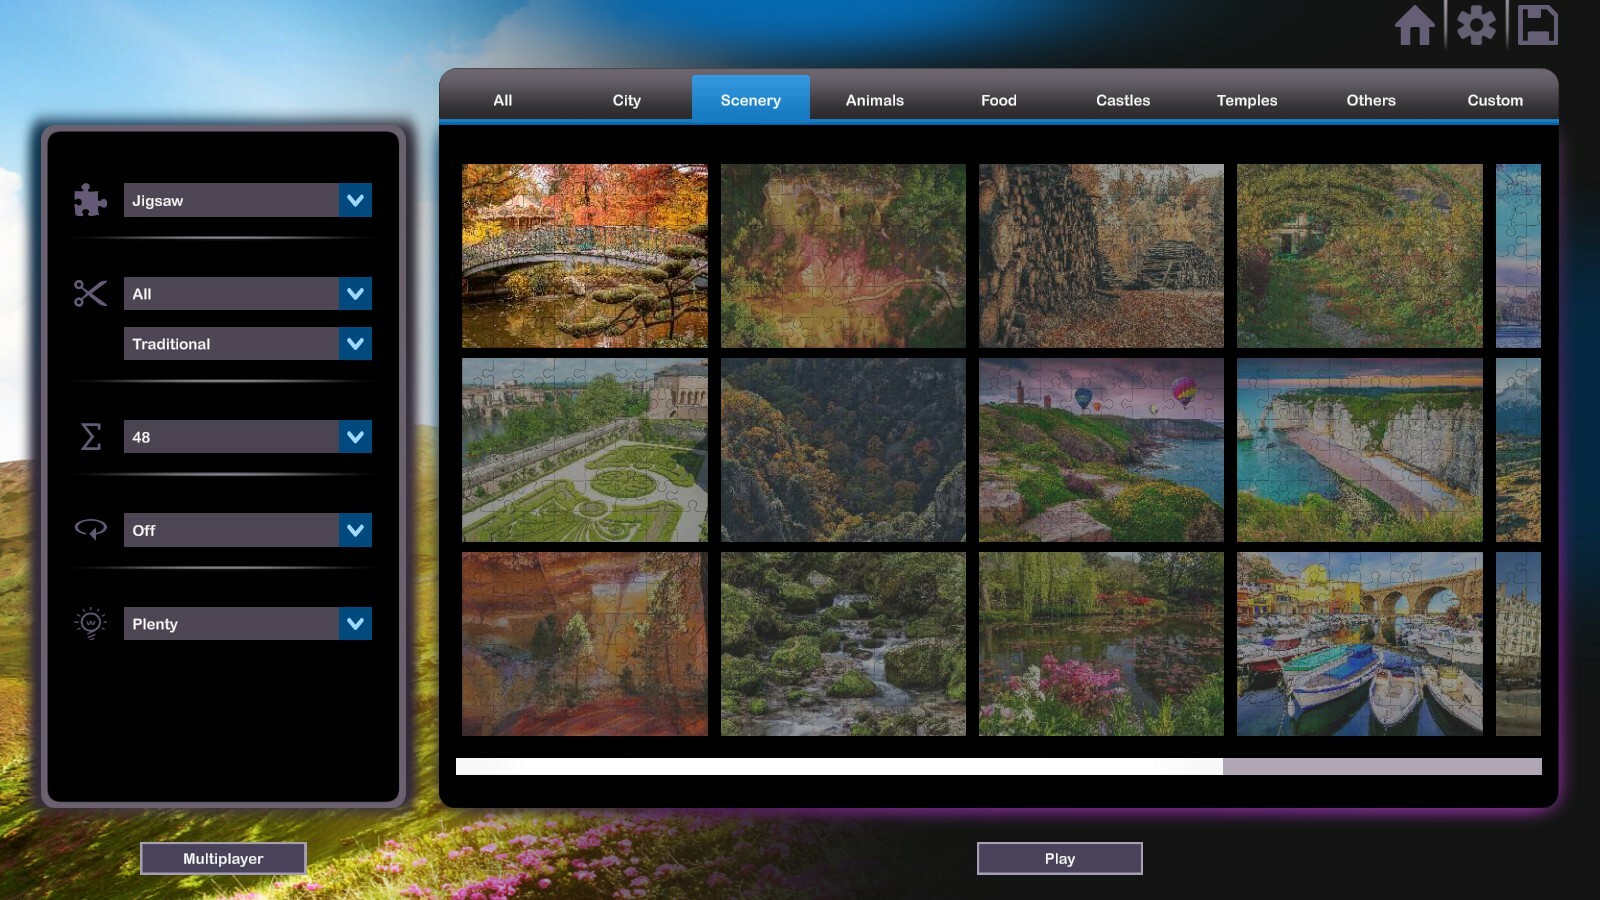Image resolution: width=1600 pixels, height=900 pixels.
Task: Select the Custom tab
Action: (1494, 100)
